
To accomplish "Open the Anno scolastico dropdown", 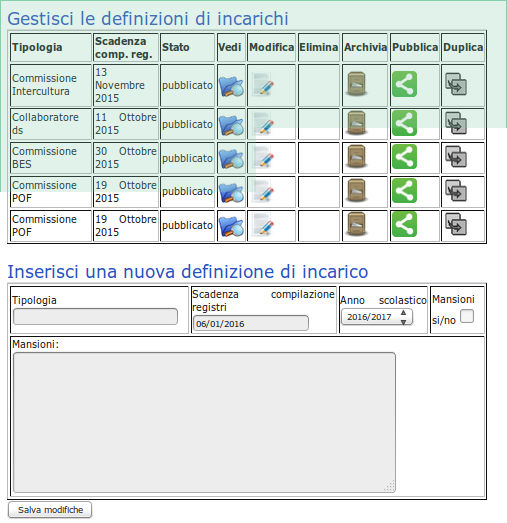I will [x=377, y=317].
